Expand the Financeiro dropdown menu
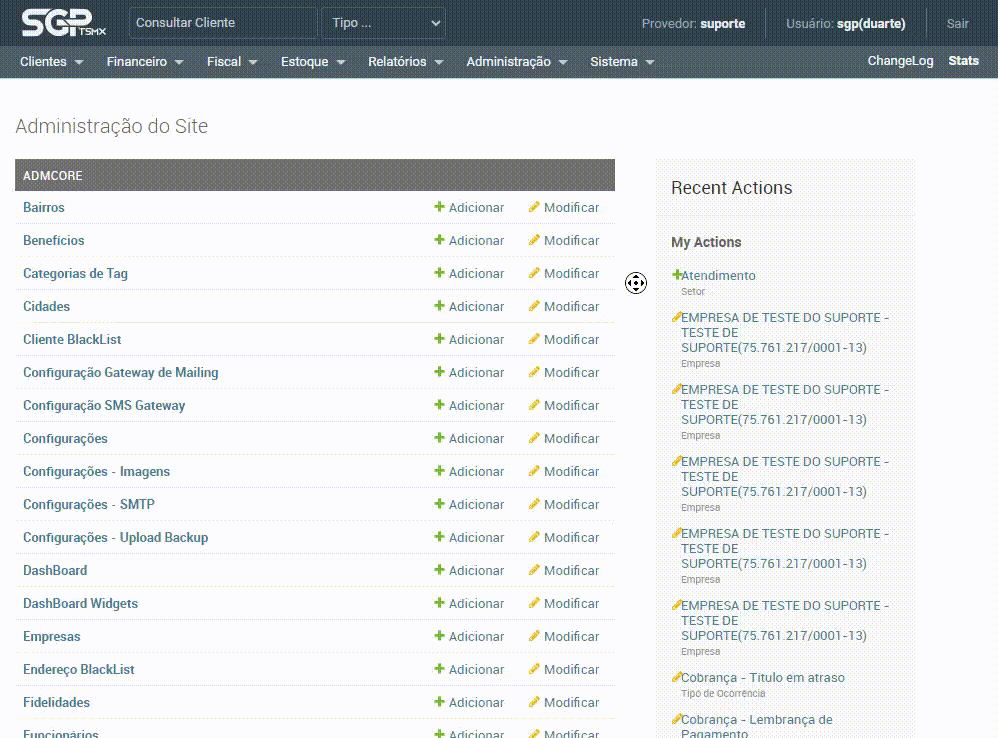The image size is (998, 738). [145, 62]
